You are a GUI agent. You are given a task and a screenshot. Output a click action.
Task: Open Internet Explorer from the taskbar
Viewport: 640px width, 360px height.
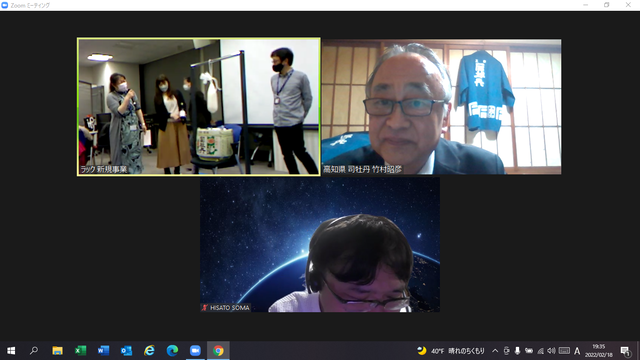click(x=149, y=351)
